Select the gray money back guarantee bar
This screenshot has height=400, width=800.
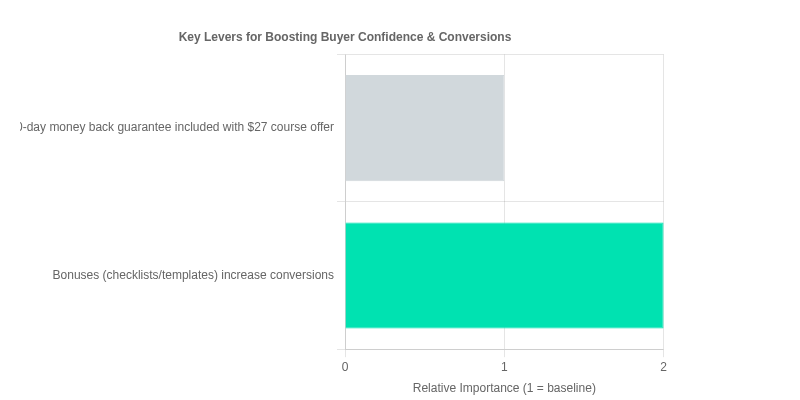click(x=424, y=128)
